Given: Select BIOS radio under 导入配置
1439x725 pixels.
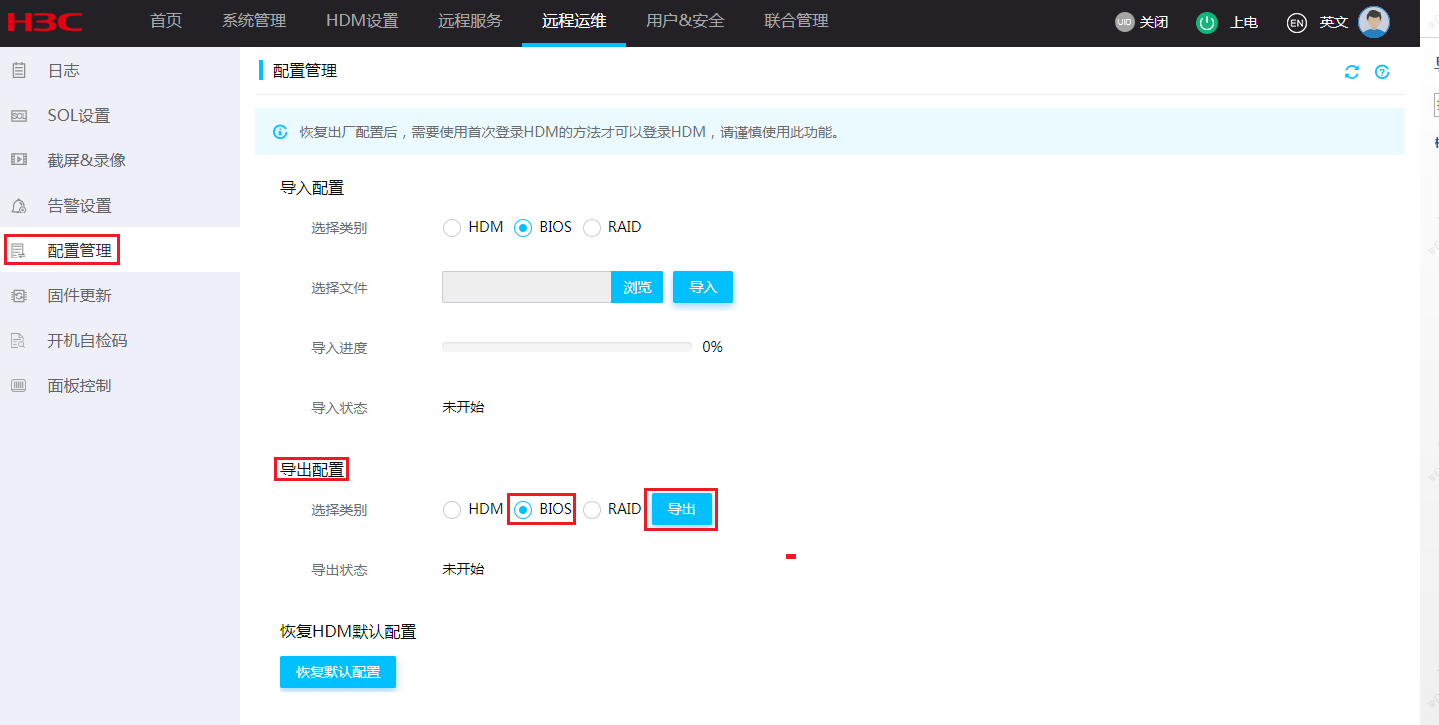Looking at the screenshot, I should 523,228.
